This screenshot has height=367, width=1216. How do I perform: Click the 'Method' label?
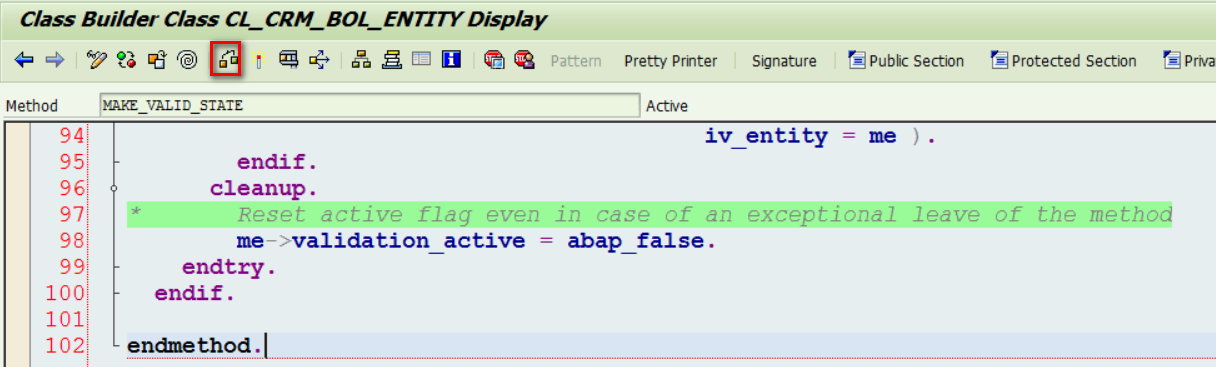coord(32,106)
